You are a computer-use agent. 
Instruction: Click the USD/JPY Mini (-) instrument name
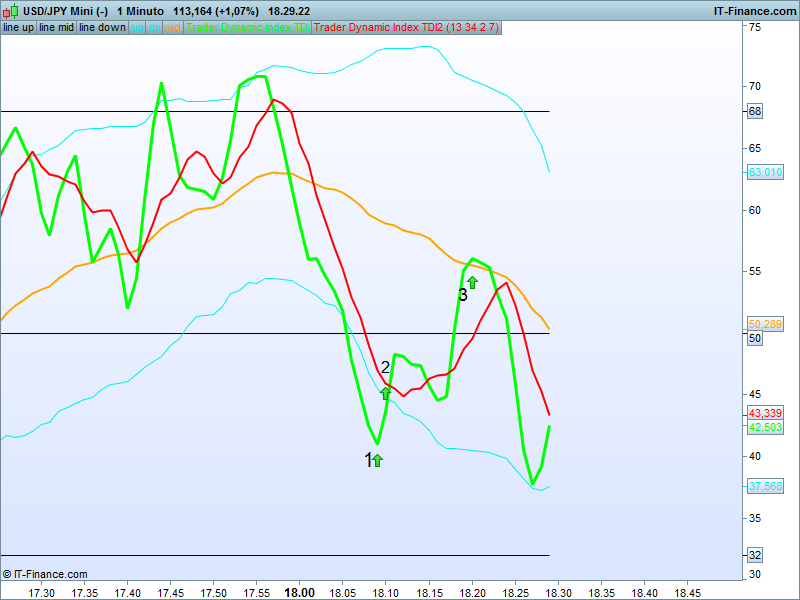65,11
